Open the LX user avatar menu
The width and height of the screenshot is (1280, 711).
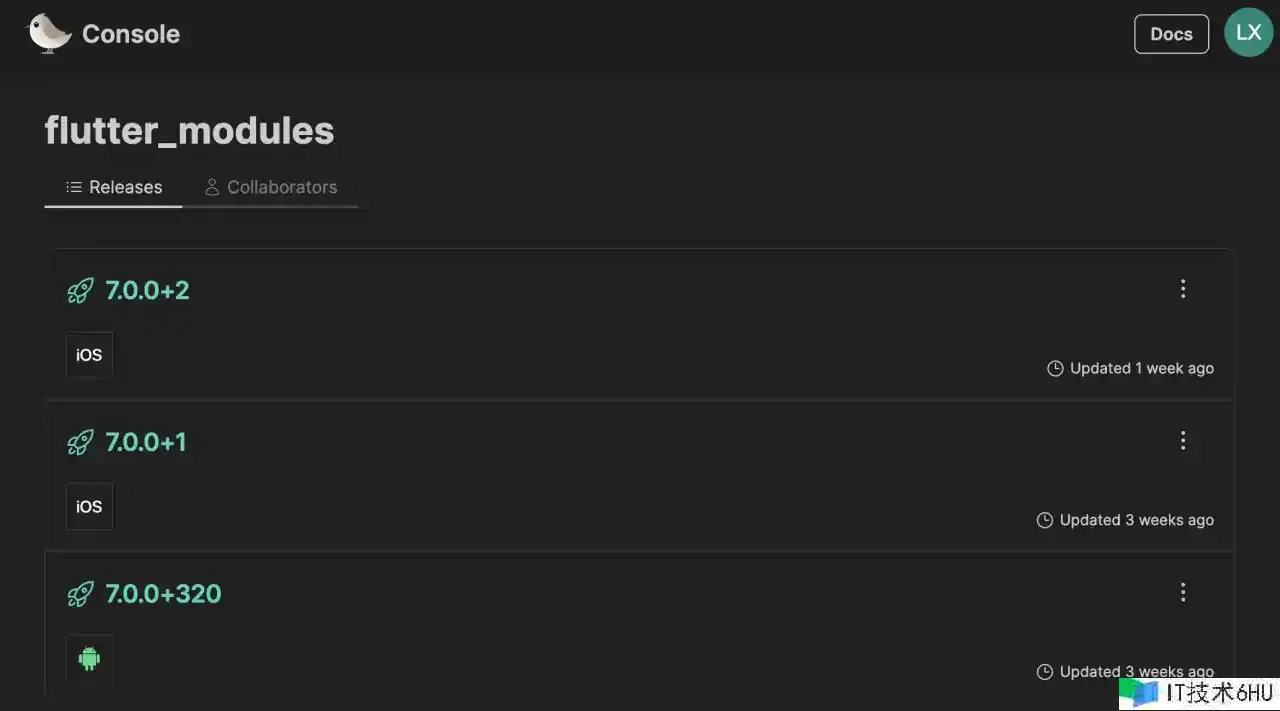1248,33
